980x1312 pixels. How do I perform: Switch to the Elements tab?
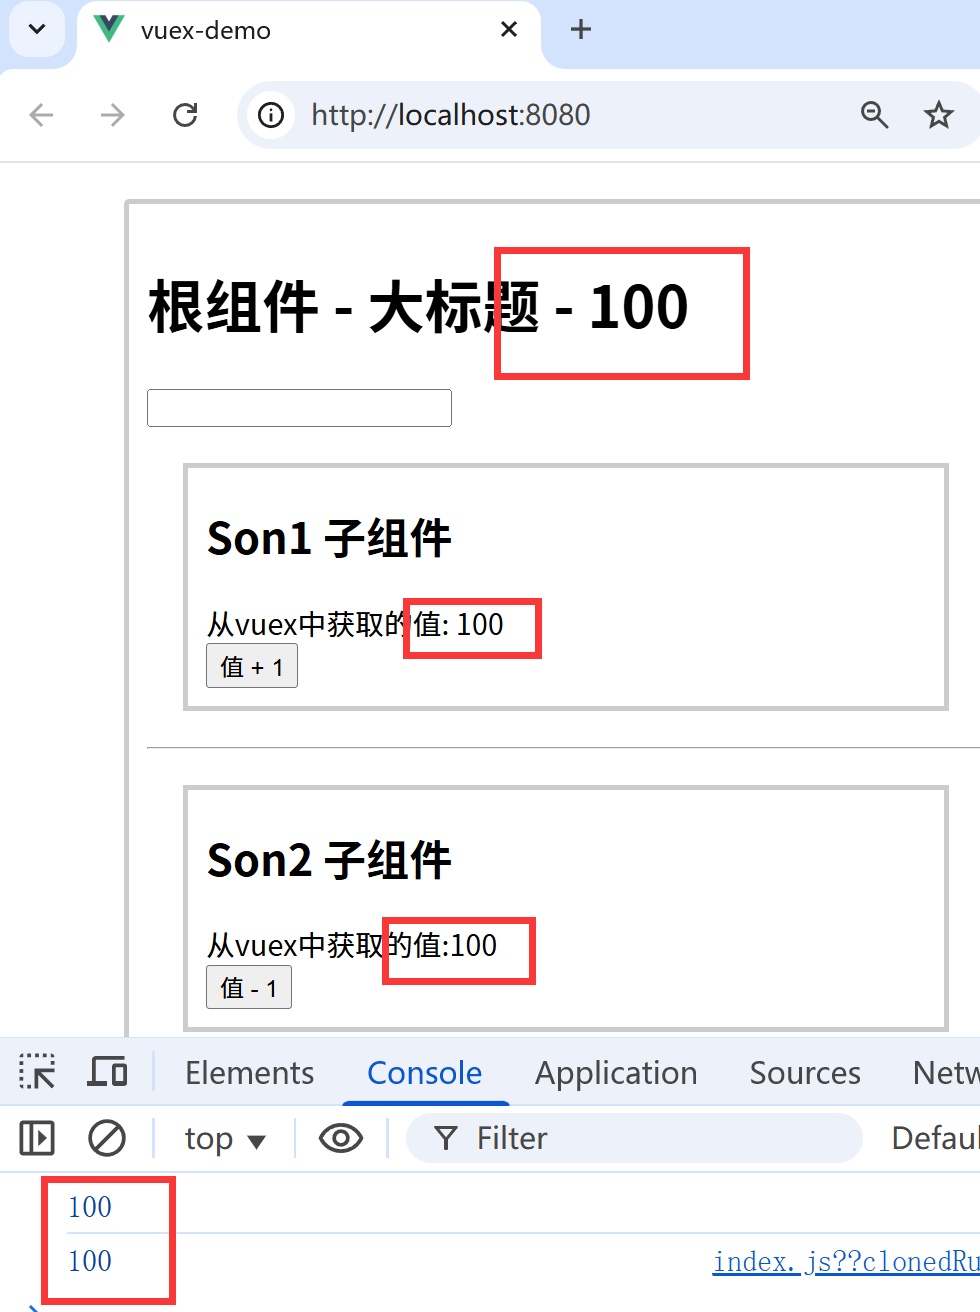point(250,1073)
